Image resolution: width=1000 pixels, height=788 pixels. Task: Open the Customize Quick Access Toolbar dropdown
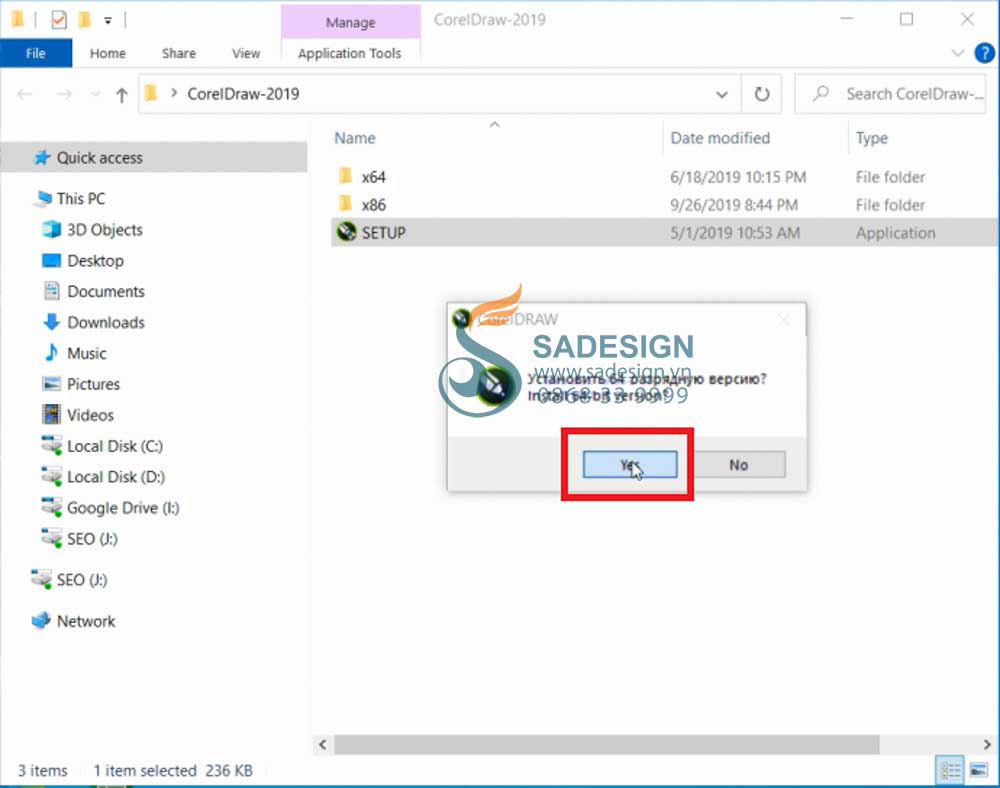(108, 20)
